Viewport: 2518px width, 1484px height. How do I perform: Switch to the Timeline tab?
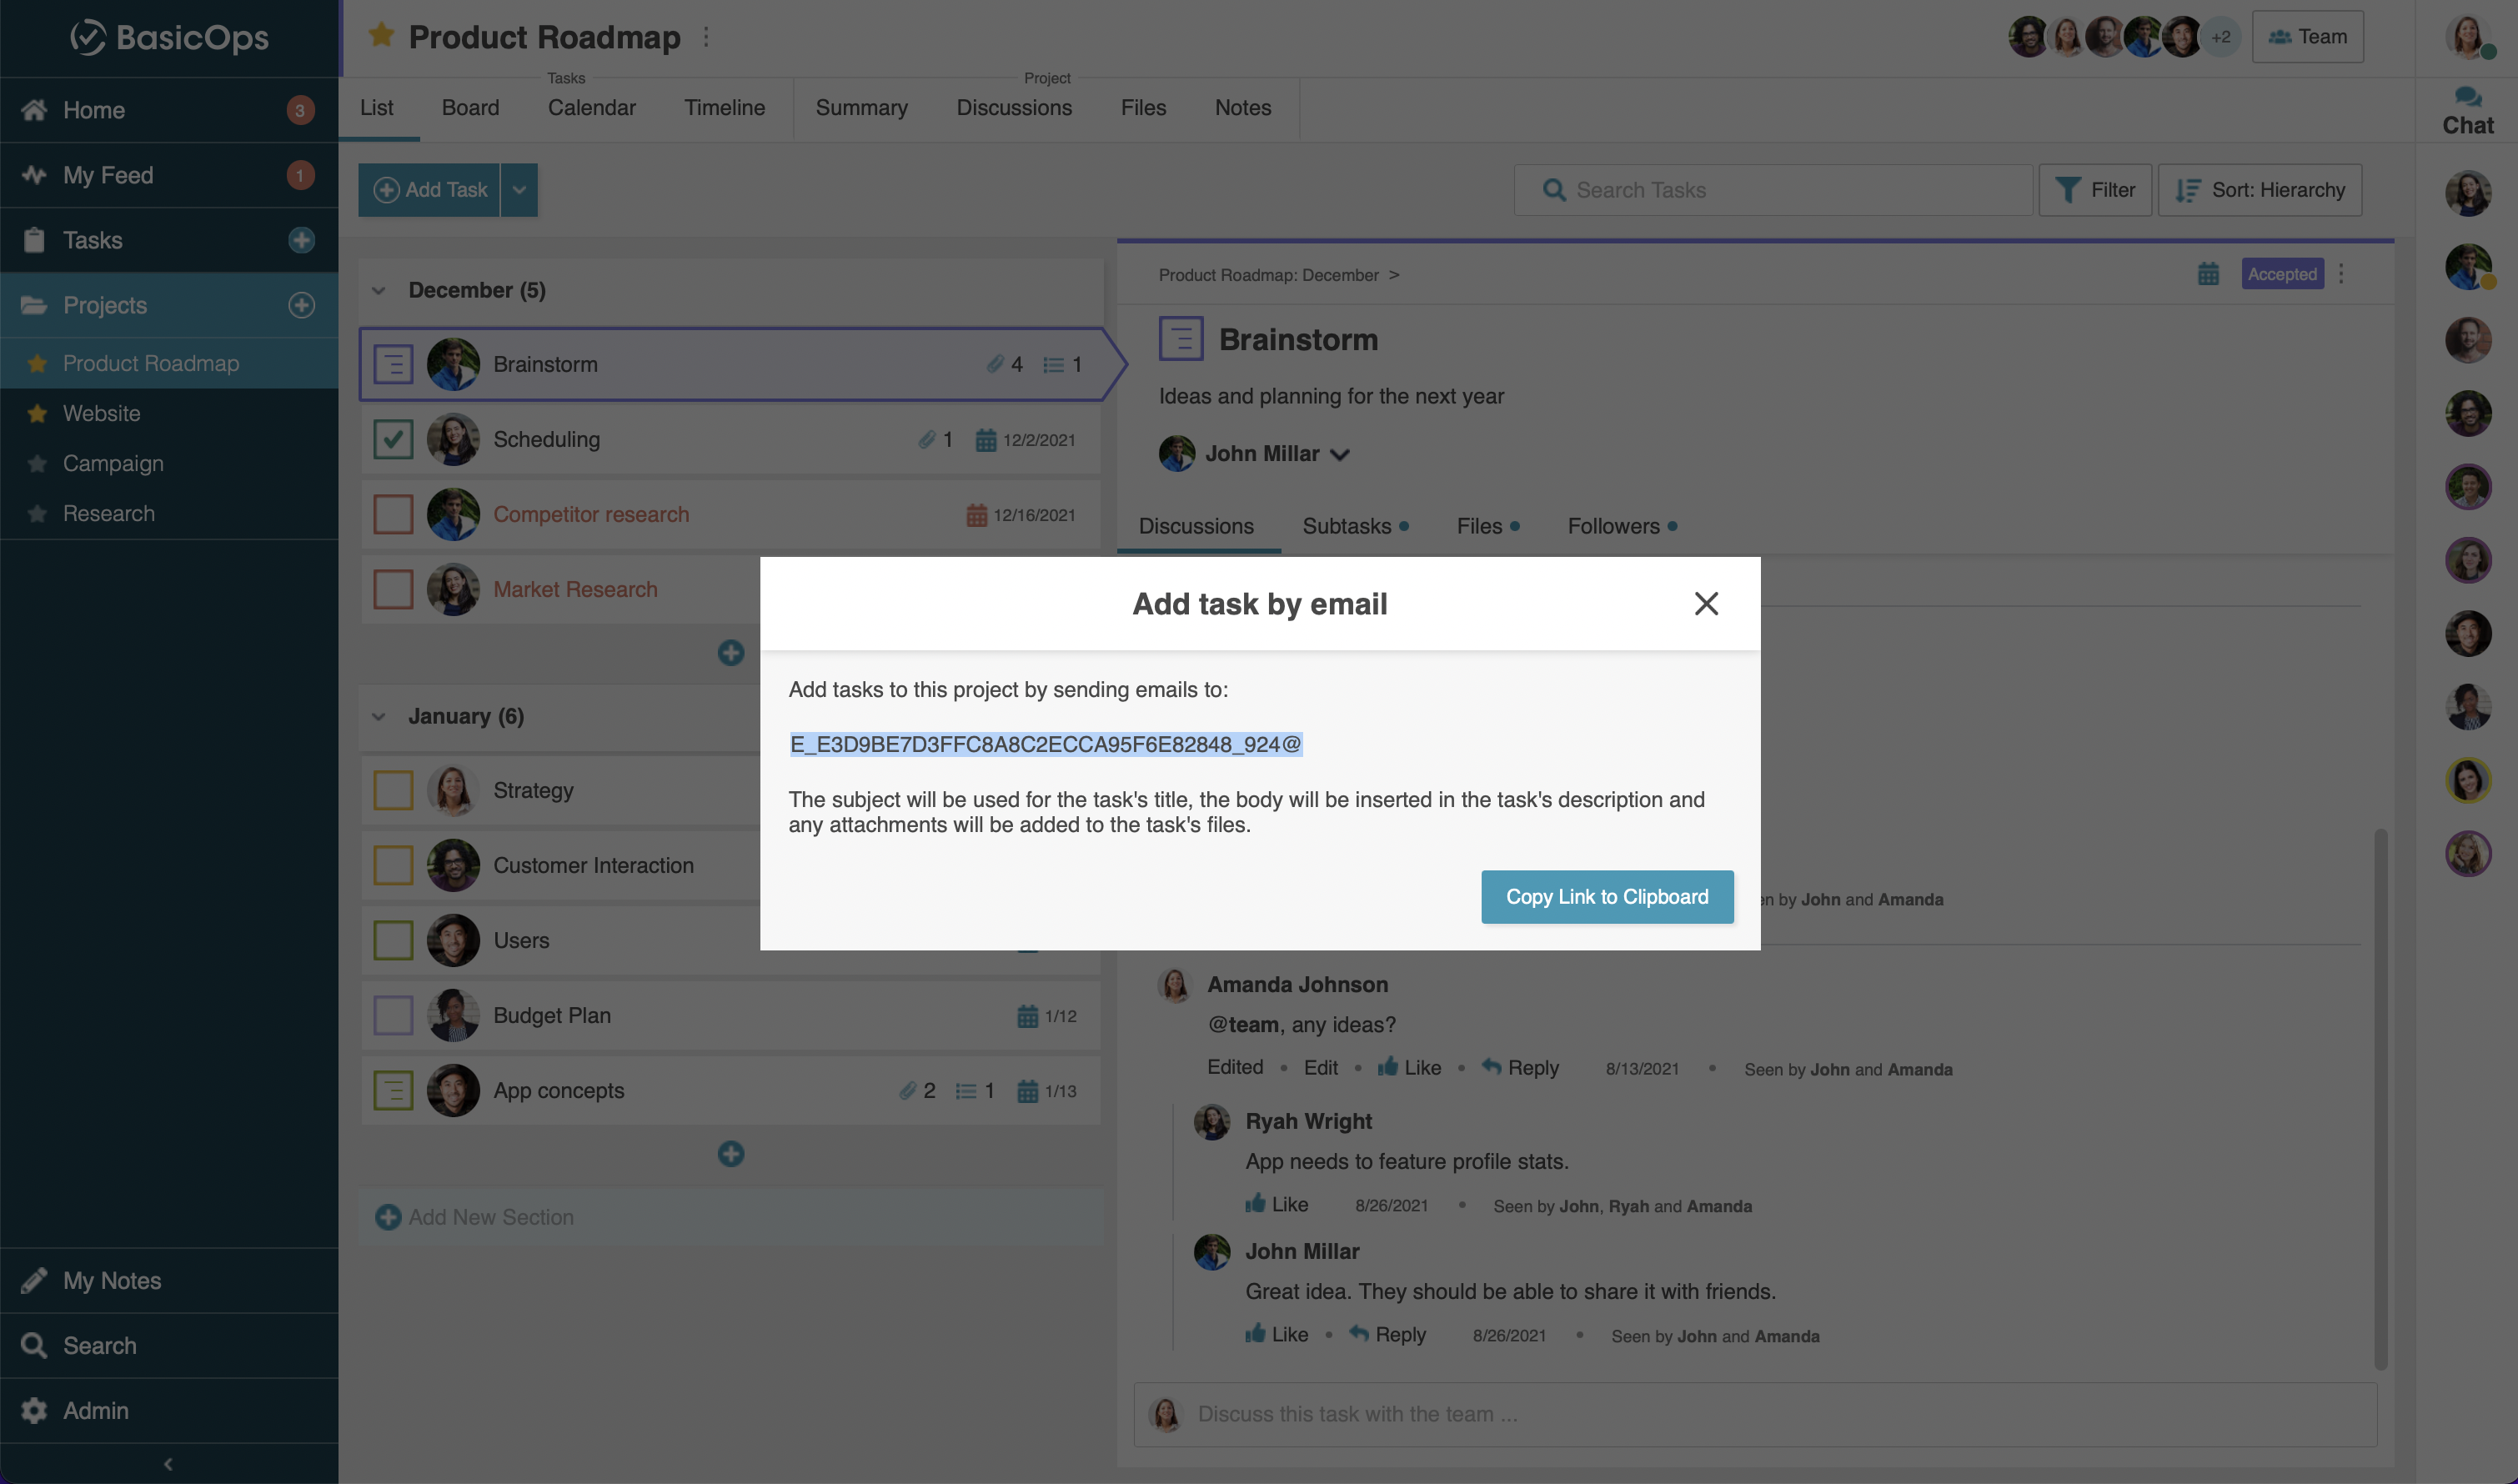tap(724, 108)
